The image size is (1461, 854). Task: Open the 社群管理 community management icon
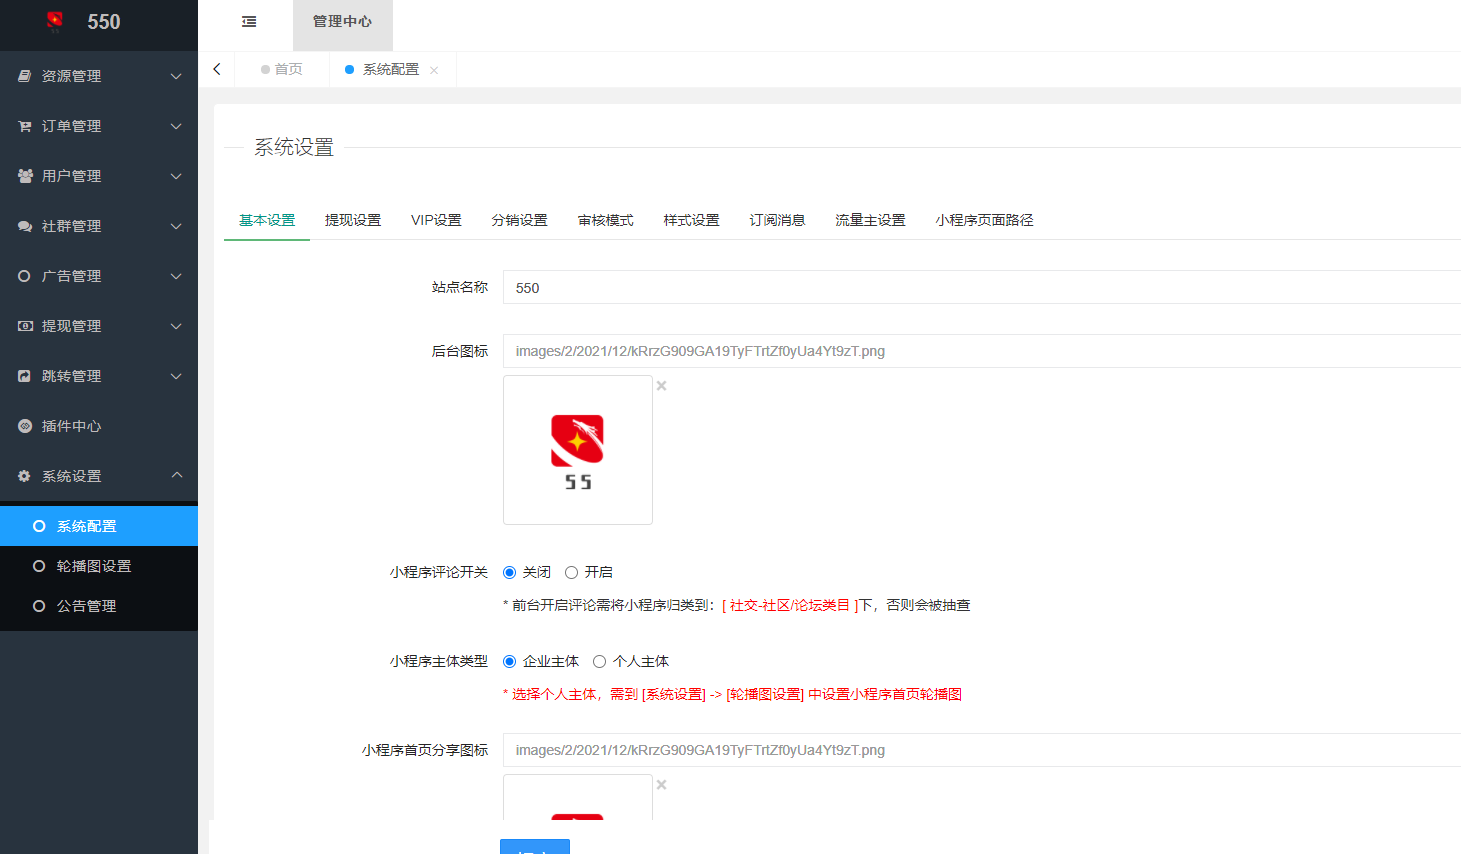[24, 225]
